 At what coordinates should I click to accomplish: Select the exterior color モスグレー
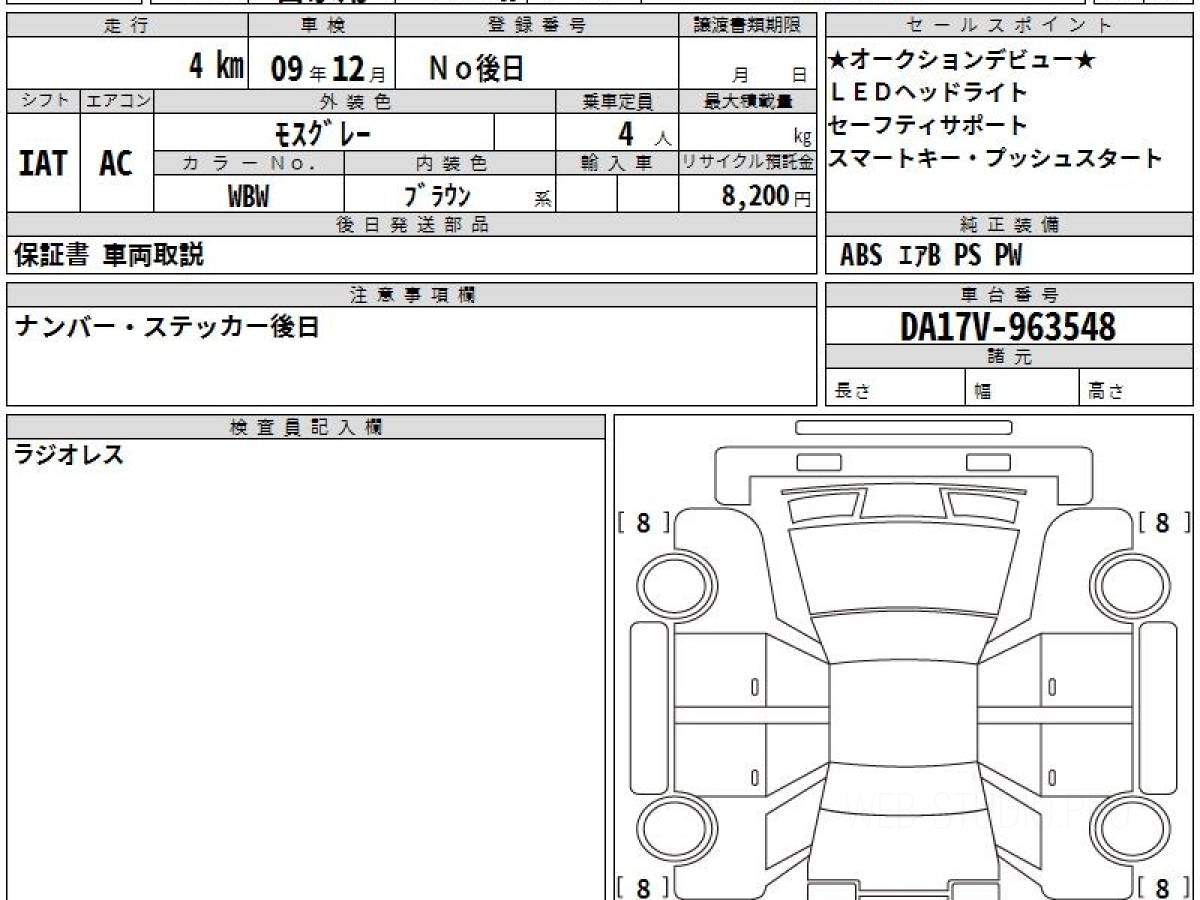[323, 132]
